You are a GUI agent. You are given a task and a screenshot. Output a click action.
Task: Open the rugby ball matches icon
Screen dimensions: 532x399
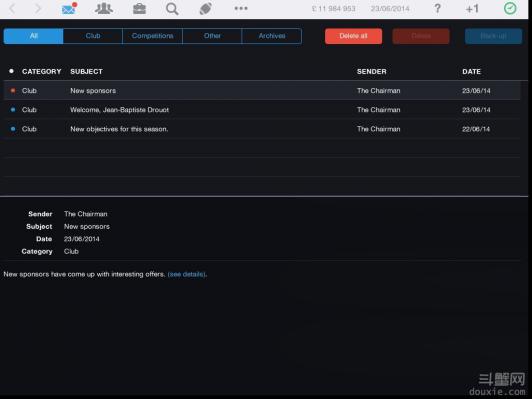pos(206,8)
